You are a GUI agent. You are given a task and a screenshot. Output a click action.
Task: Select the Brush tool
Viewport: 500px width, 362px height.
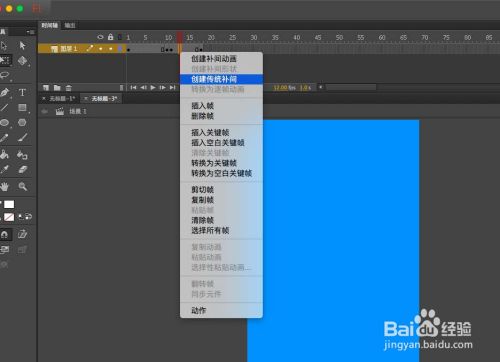coord(22,137)
